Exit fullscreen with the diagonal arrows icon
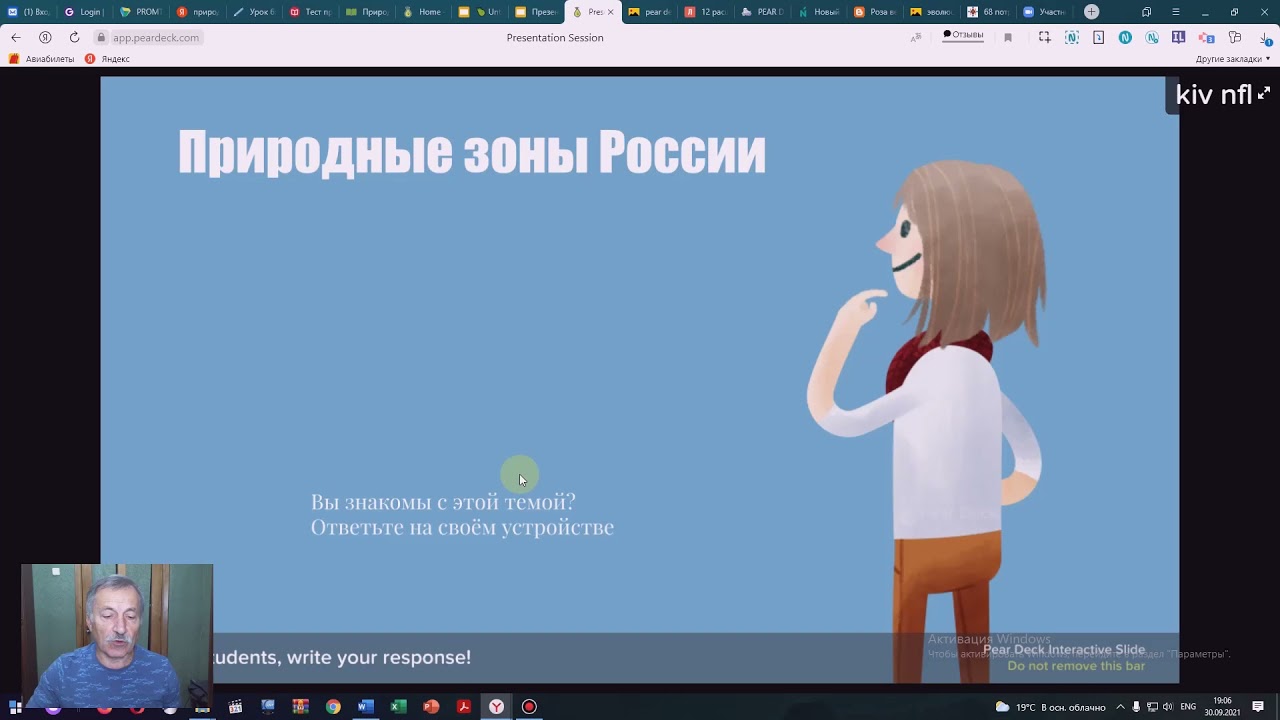The height and width of the screenshot is (720, 1280). tap(1264, 93)
